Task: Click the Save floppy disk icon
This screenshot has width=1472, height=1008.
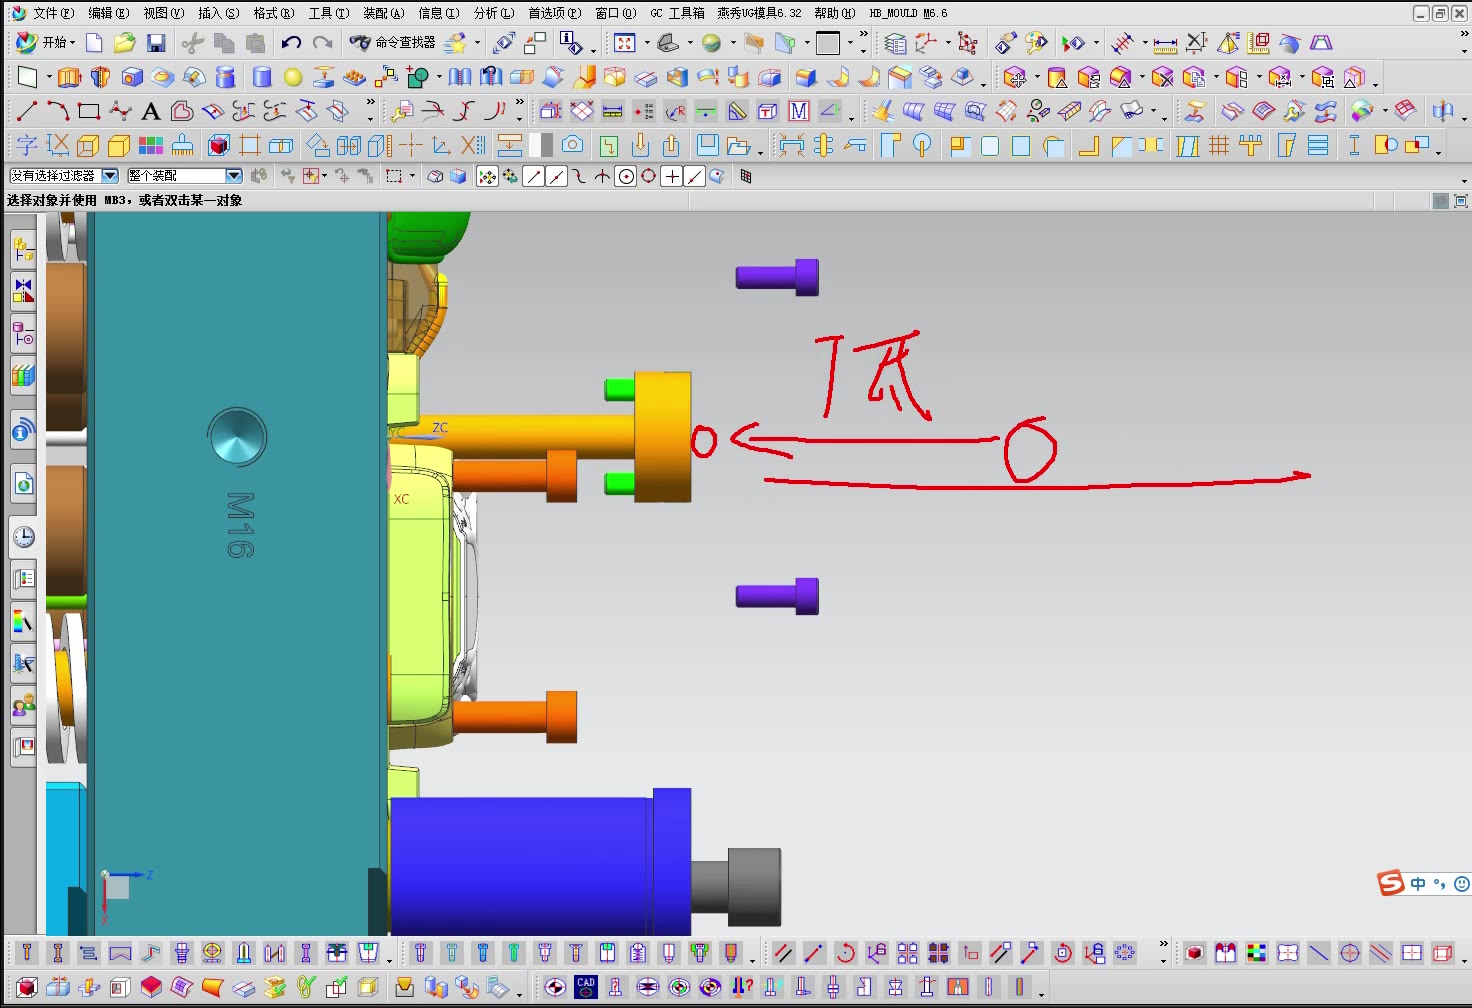Action: click(155, 43)
